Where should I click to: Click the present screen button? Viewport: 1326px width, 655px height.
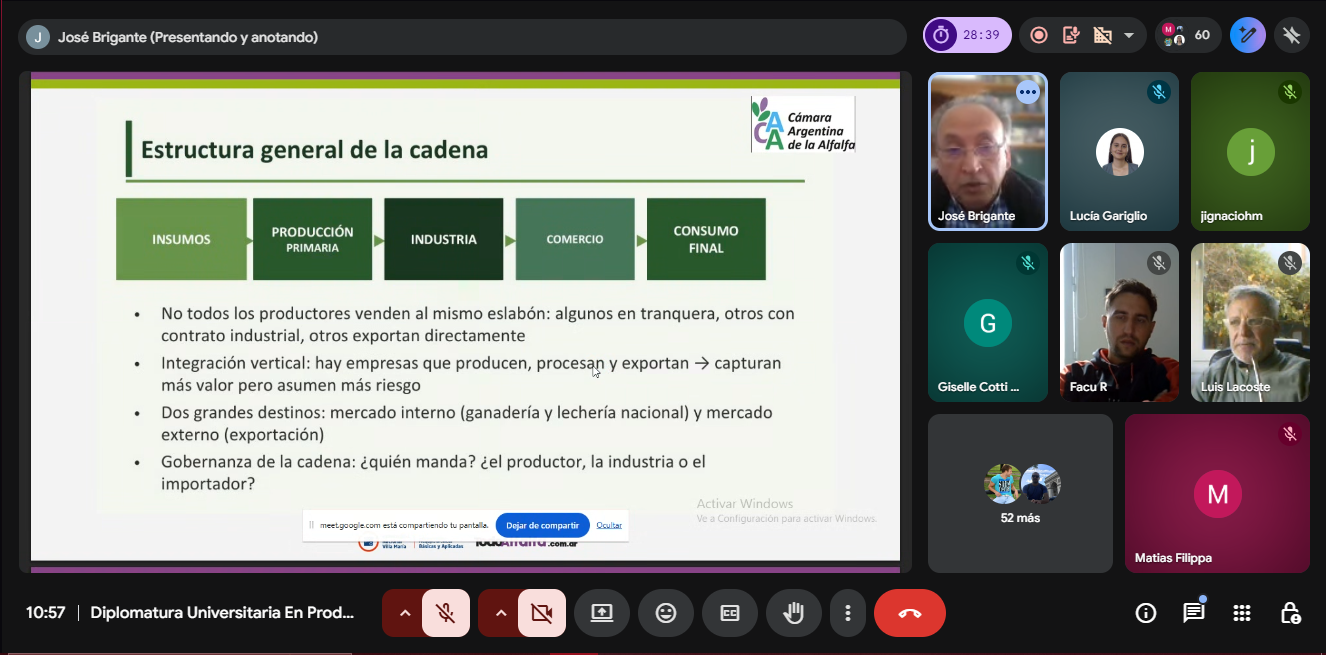tap(602, 613)
